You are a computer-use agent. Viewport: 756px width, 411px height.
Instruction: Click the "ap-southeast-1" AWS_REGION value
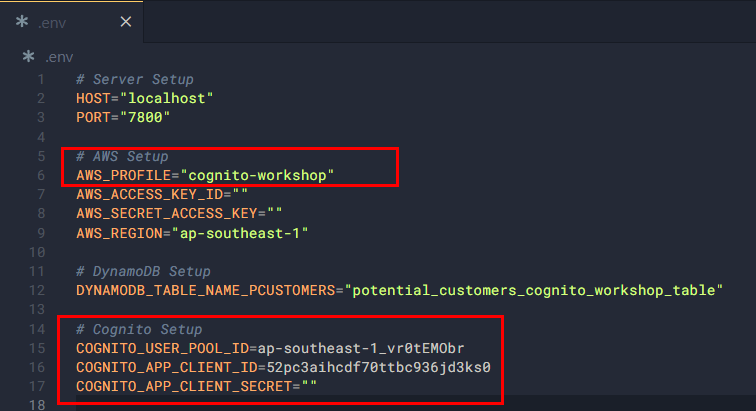238,232
